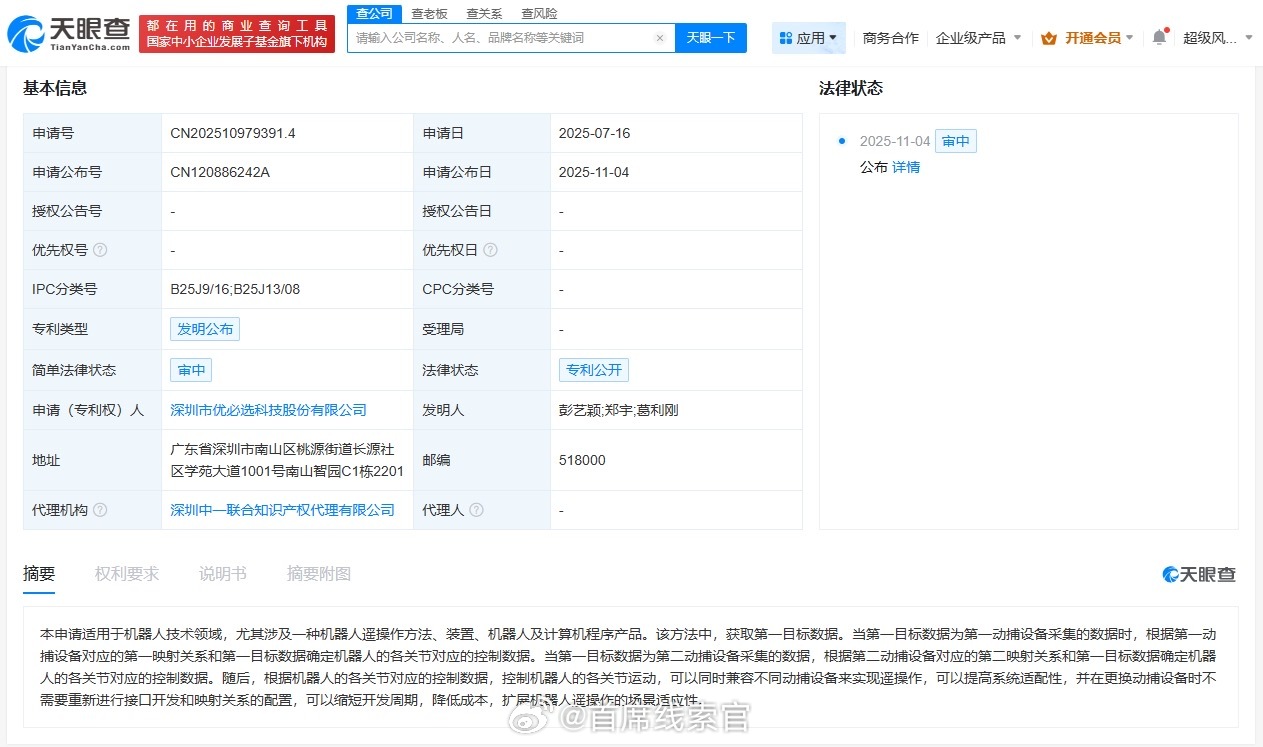Click the 应用 grid icon

point(786,38)
